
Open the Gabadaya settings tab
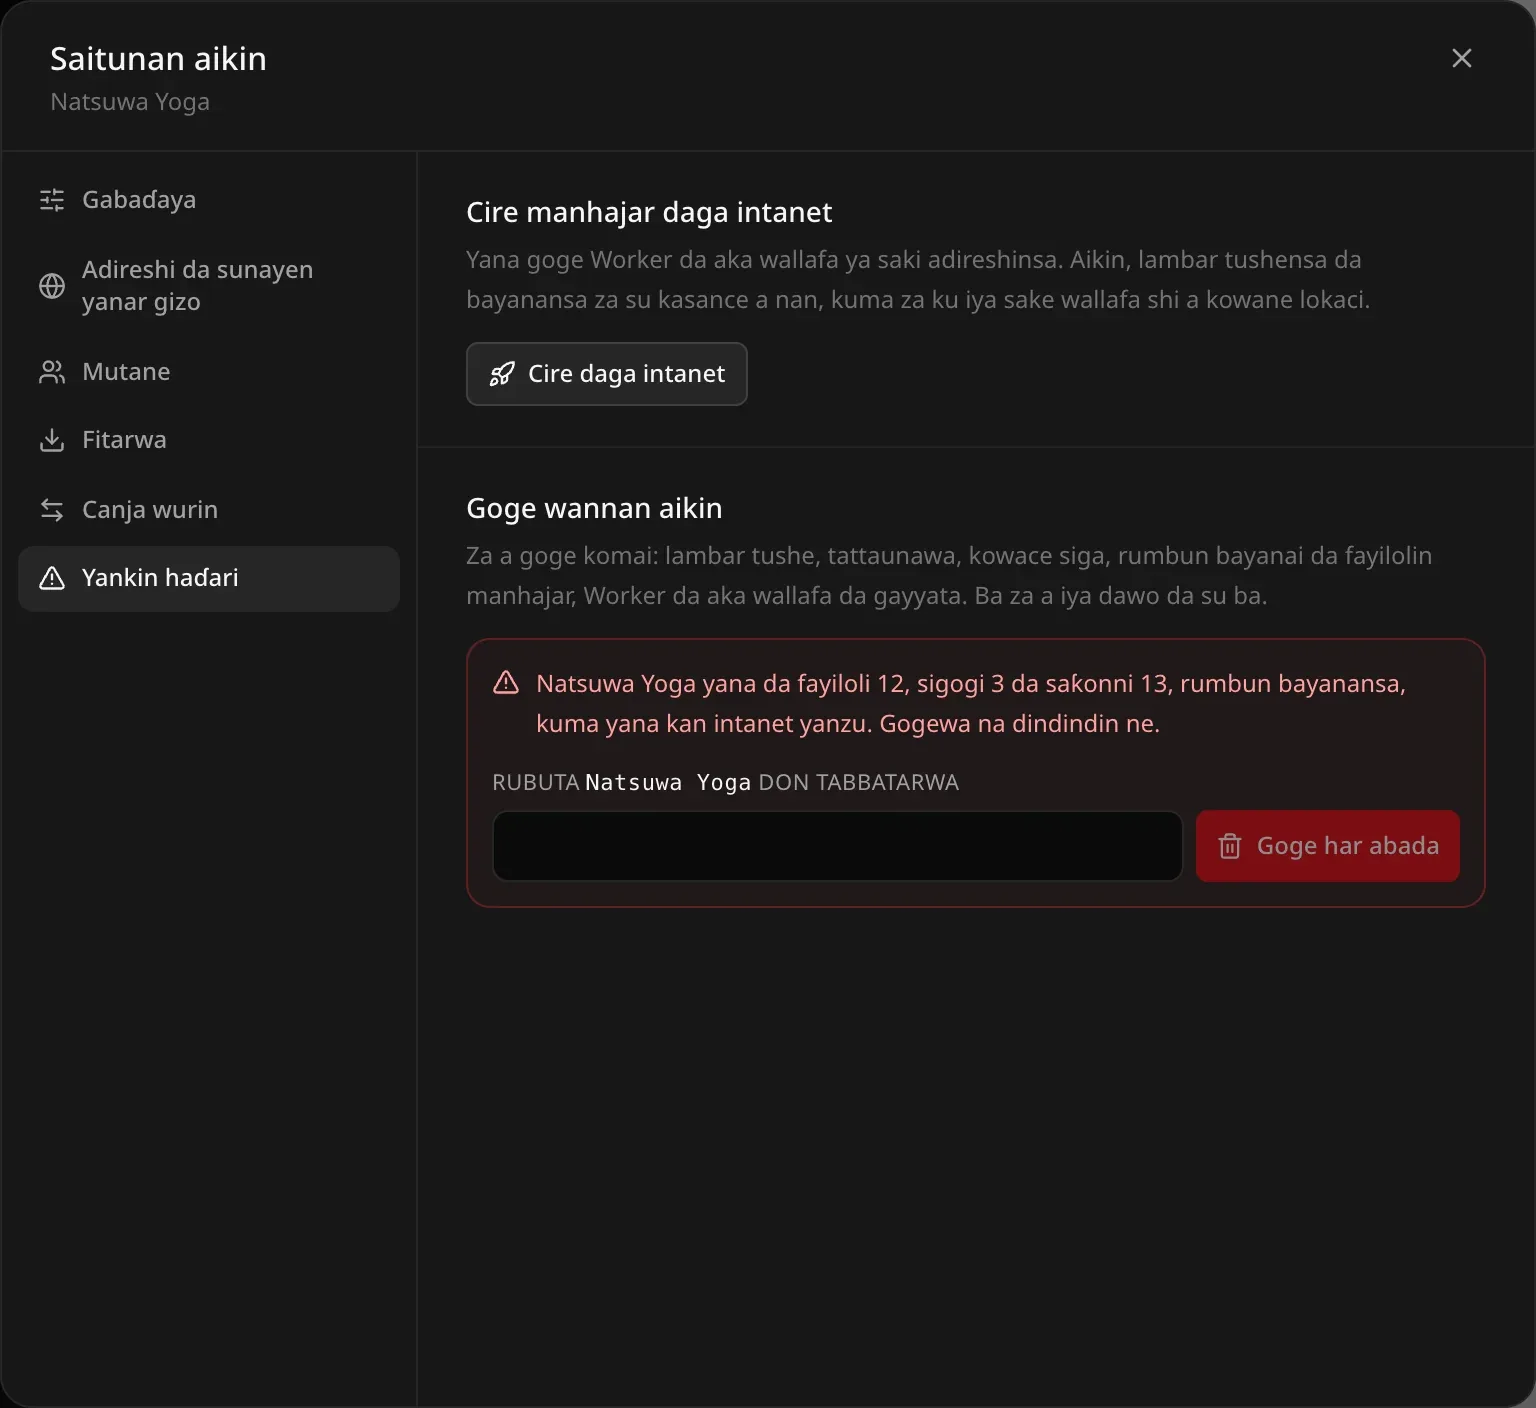click(x=208, y=200)
